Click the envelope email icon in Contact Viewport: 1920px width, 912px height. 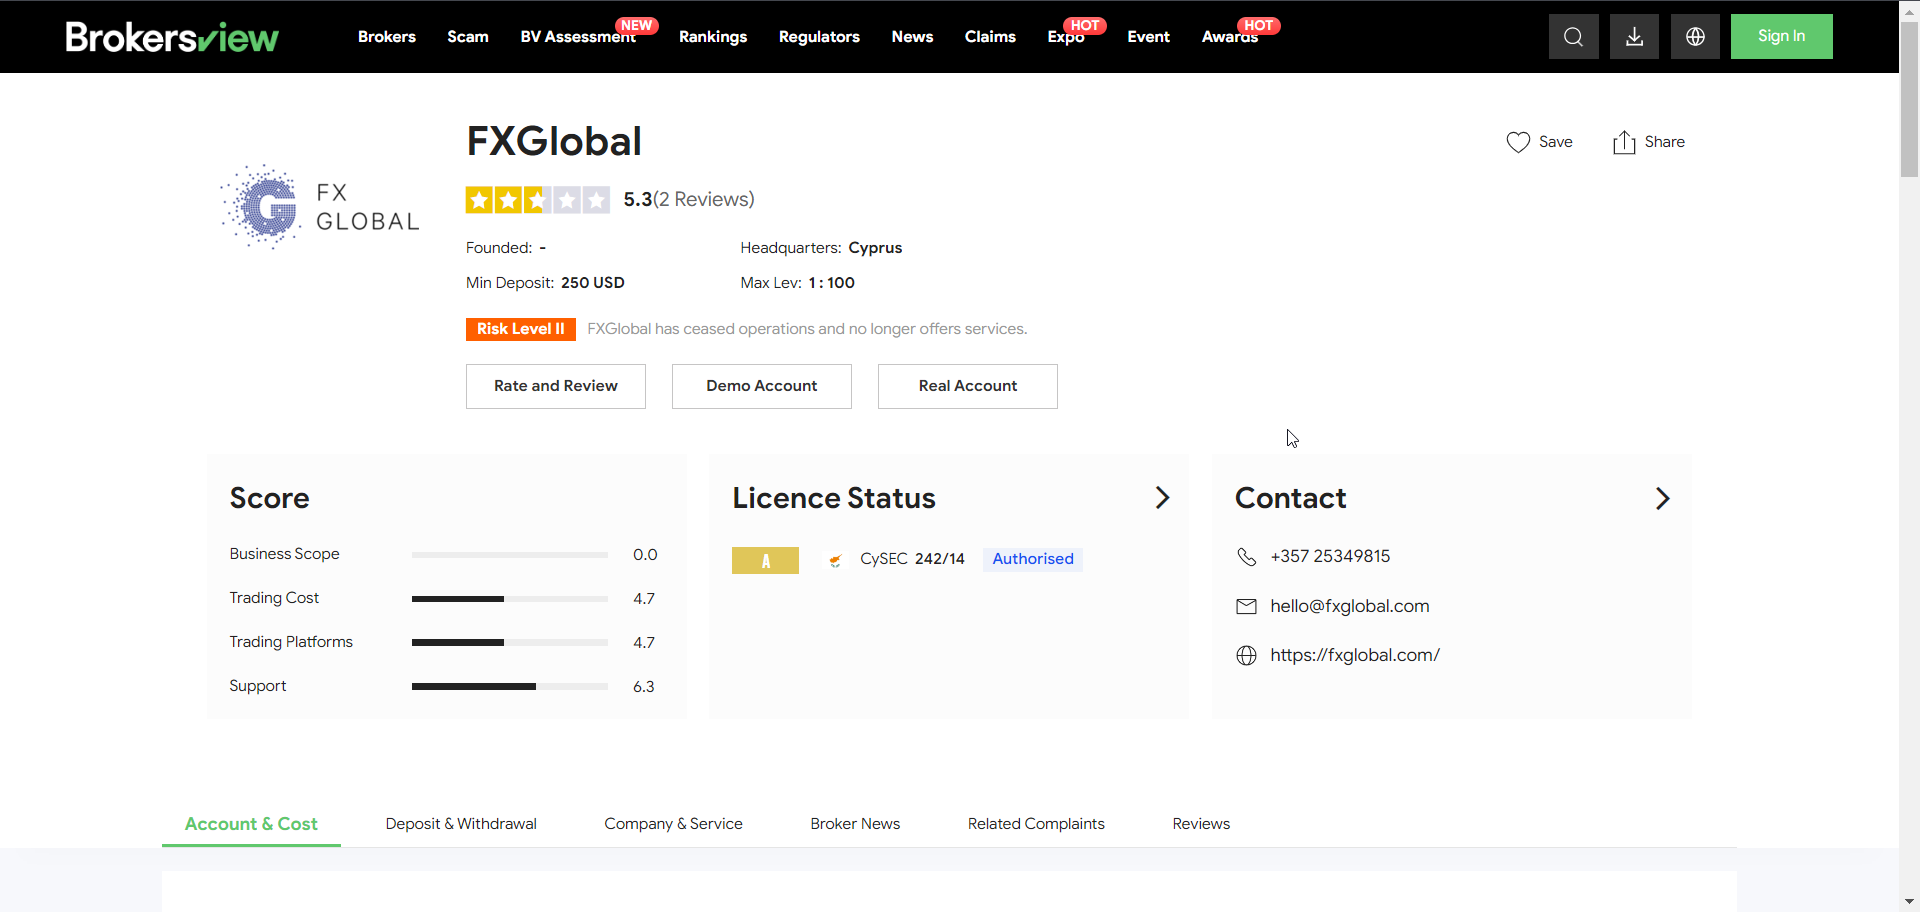point(1246,606)
